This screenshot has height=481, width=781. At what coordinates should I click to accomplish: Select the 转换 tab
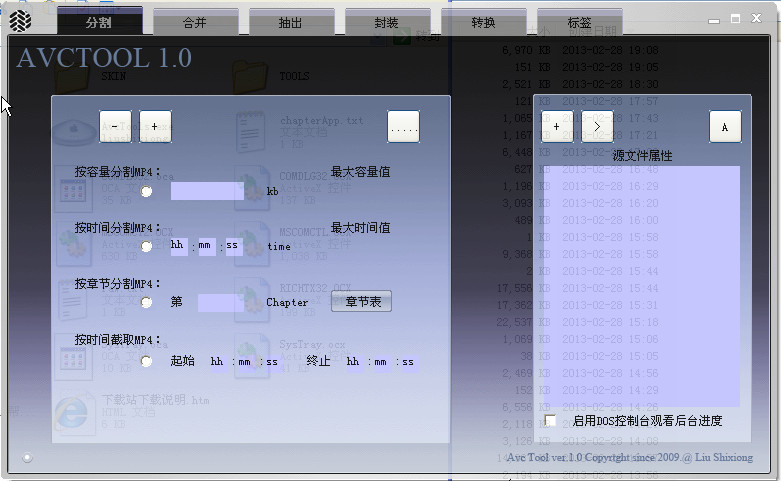[484, 22]
